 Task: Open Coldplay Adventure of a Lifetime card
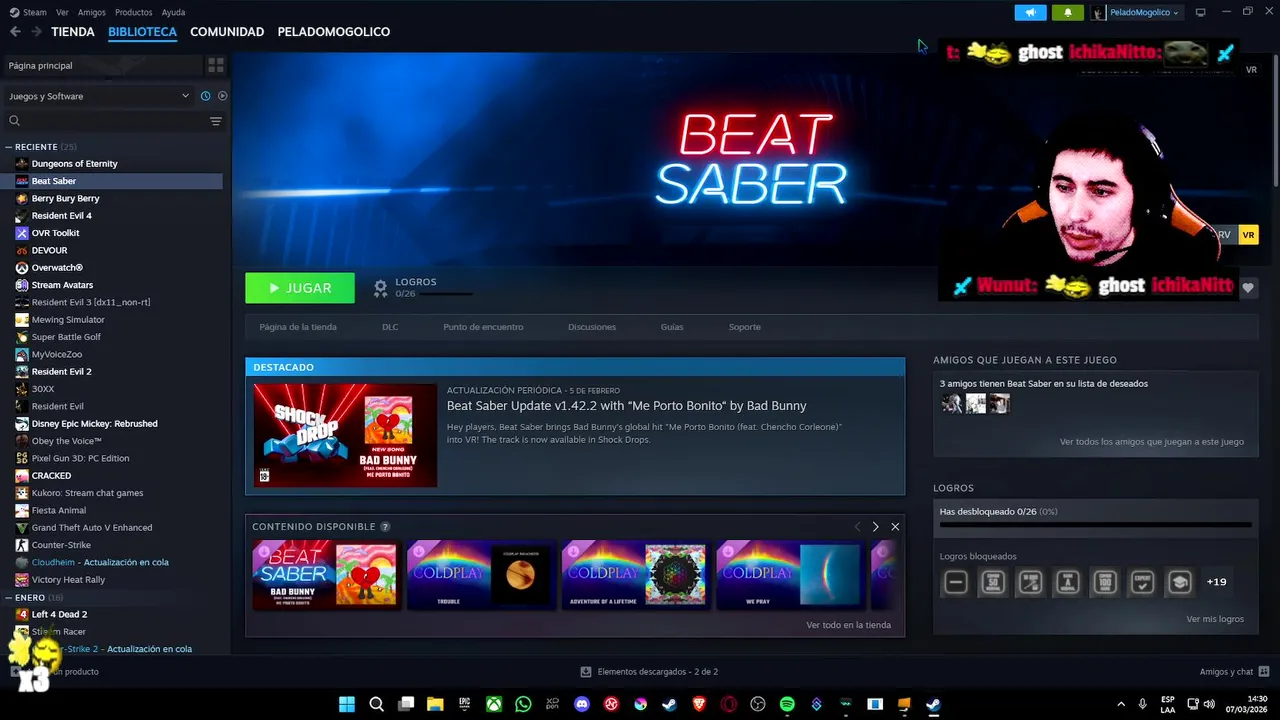tap(635, 574)
